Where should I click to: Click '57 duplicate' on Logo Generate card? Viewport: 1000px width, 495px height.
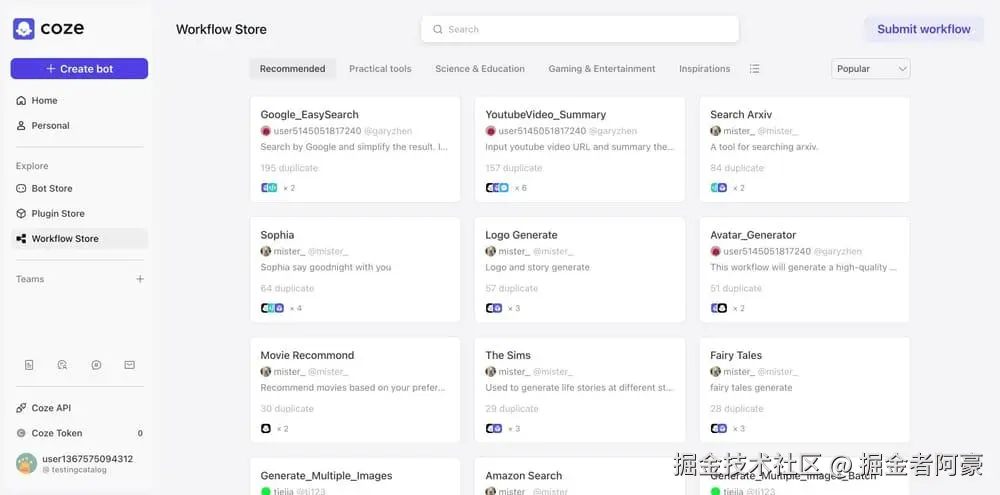[x=511, y=288]
